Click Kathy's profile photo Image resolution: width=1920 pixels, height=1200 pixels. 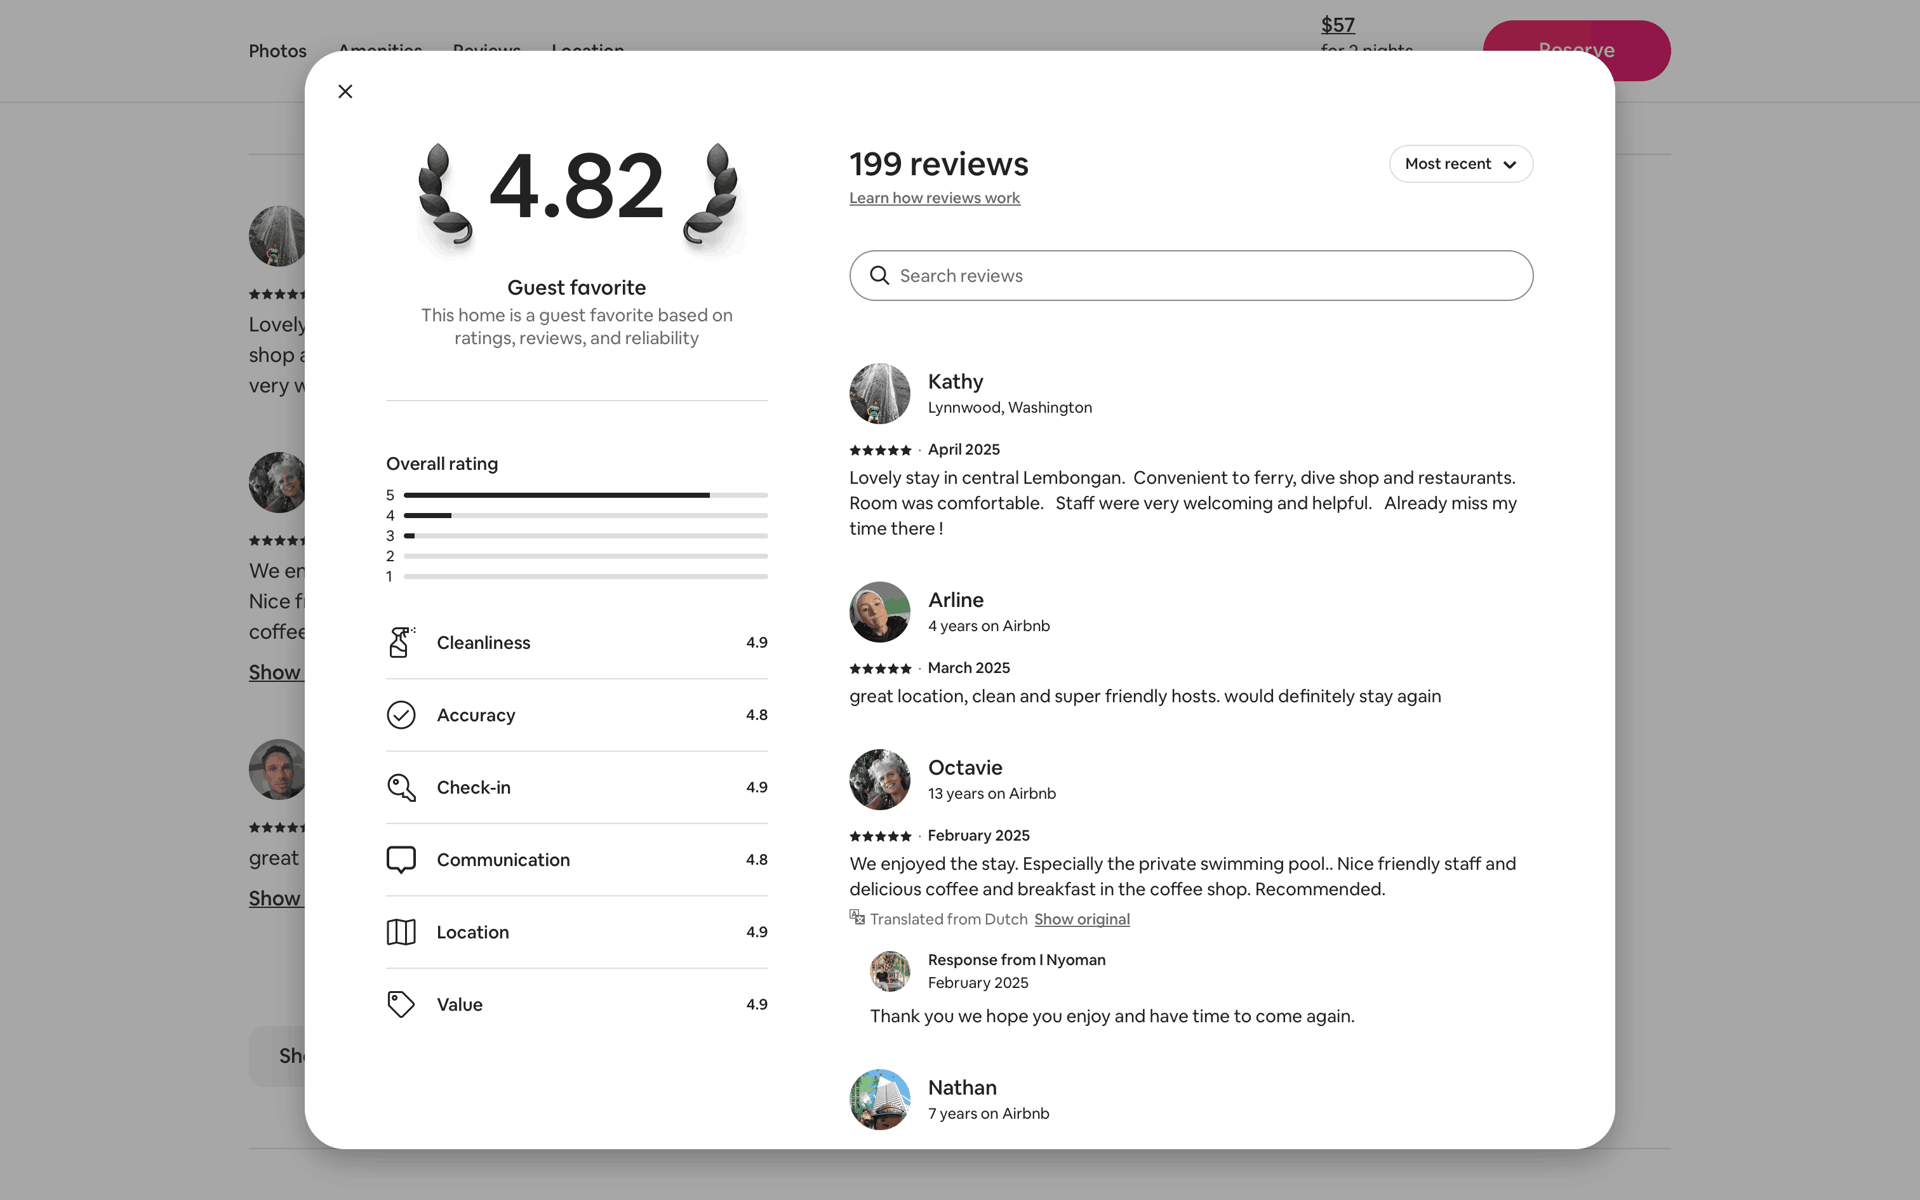coord(879,393)
